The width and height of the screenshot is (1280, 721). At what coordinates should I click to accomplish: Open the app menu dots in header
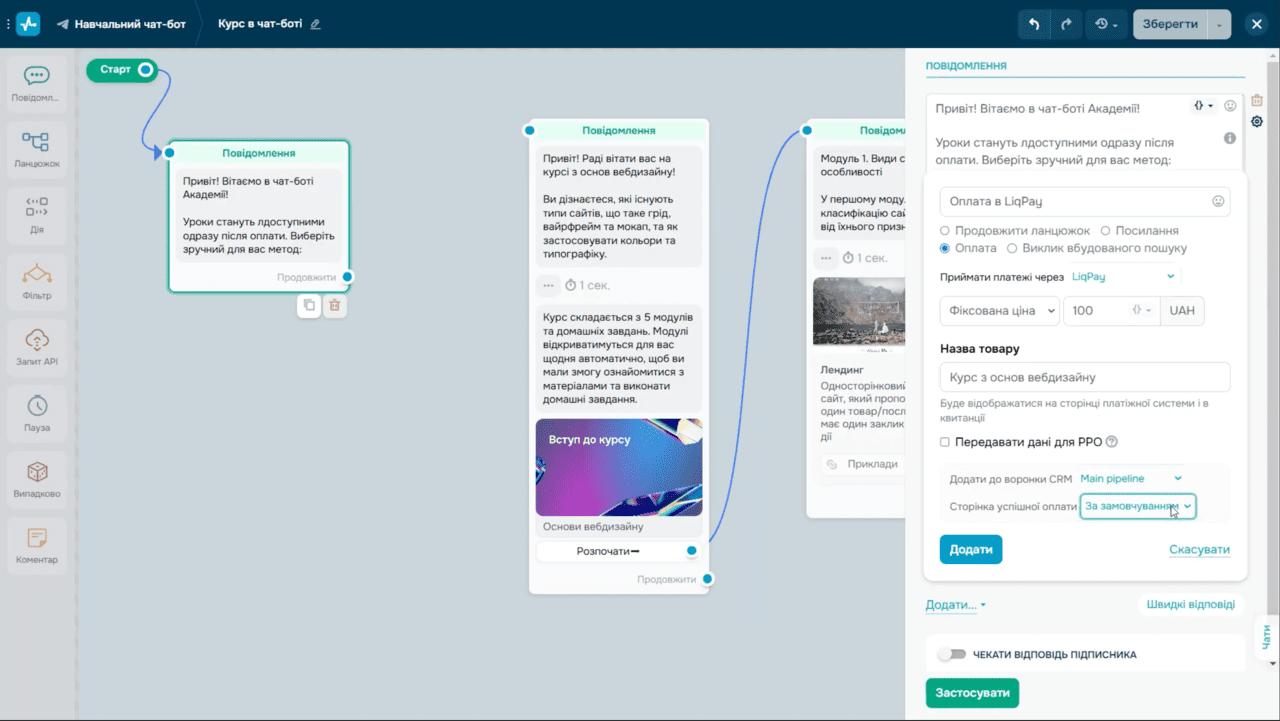8,24
